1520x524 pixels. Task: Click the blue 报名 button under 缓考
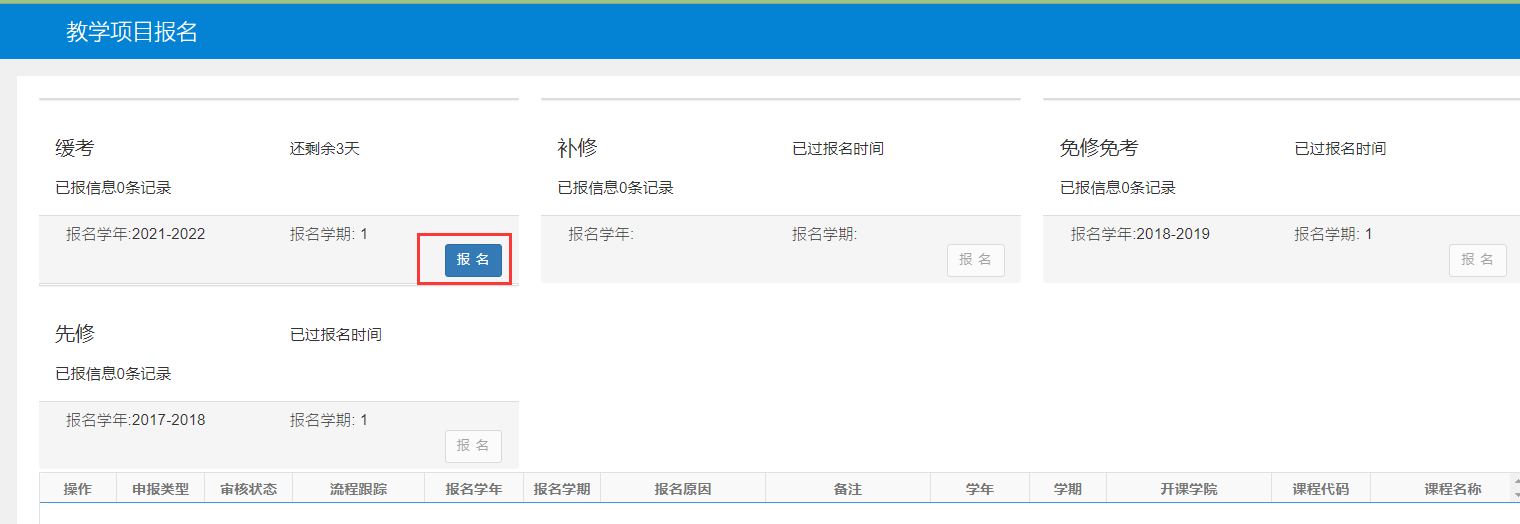coord(473,260)
